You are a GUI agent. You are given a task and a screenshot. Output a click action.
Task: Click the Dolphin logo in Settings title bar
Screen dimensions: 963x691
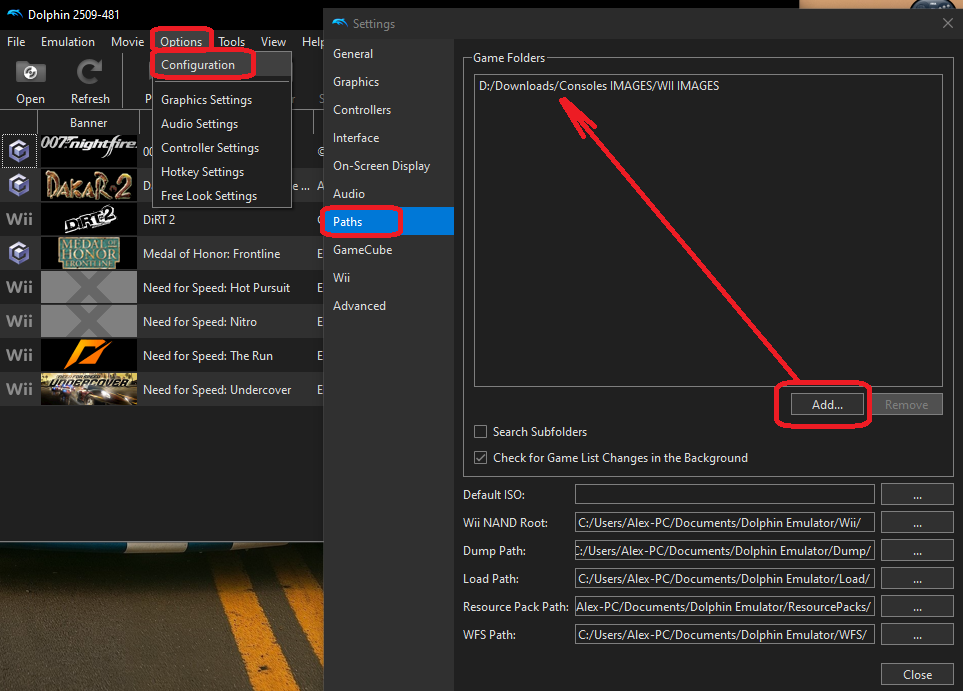point(339,23)
